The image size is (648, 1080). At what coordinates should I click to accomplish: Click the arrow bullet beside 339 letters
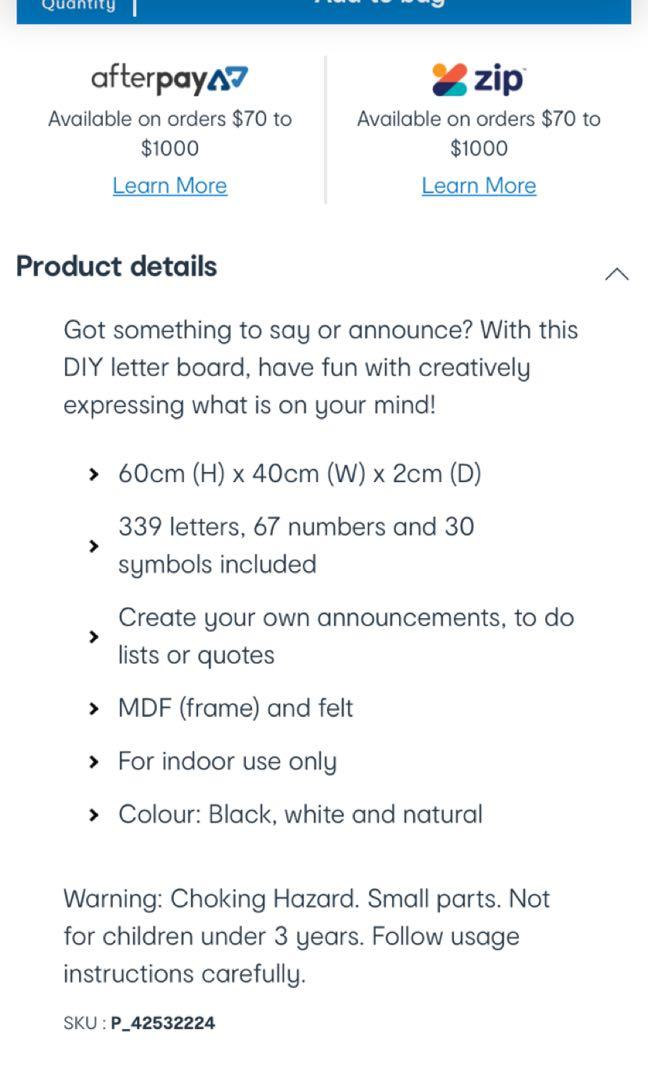coord(94,546)
